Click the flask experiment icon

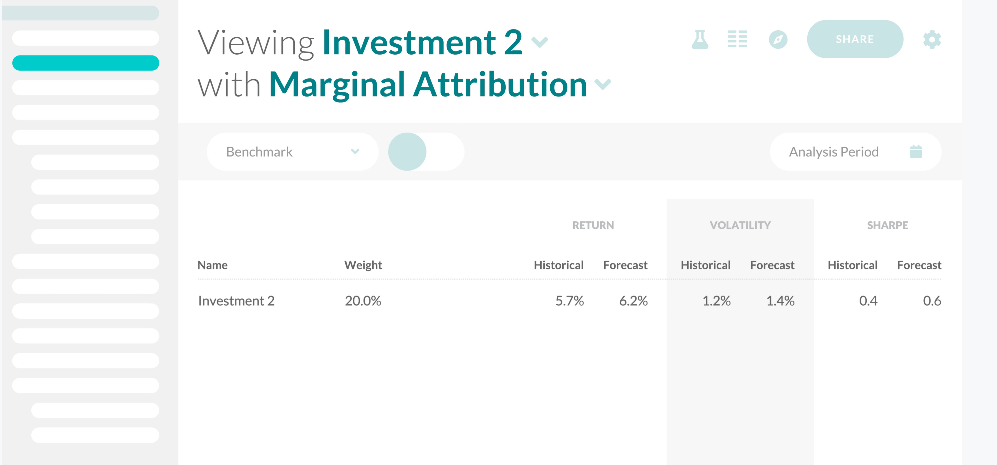click(x=700, y=40)
